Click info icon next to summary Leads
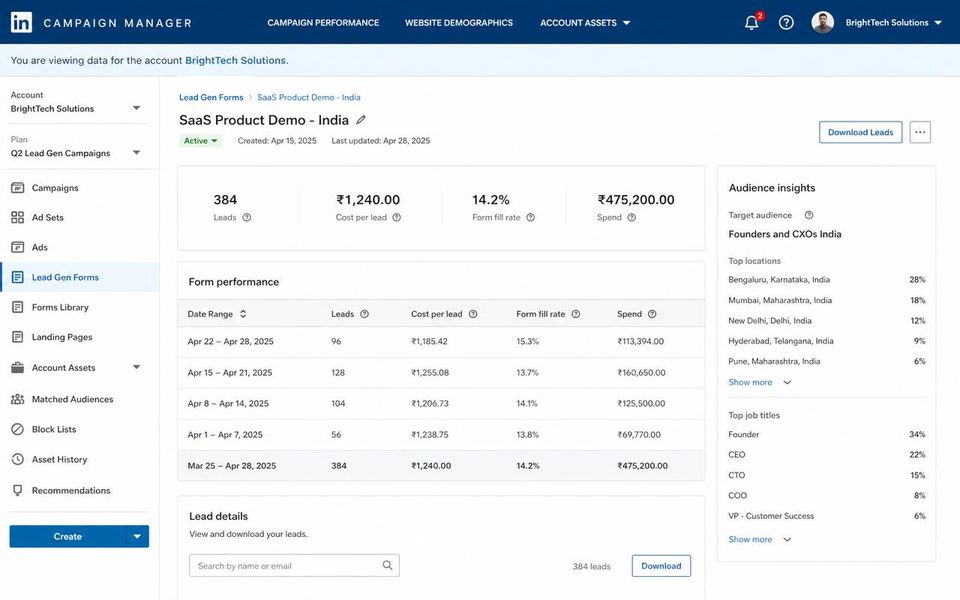Screen dimensions: 960x600 (247, 217)
